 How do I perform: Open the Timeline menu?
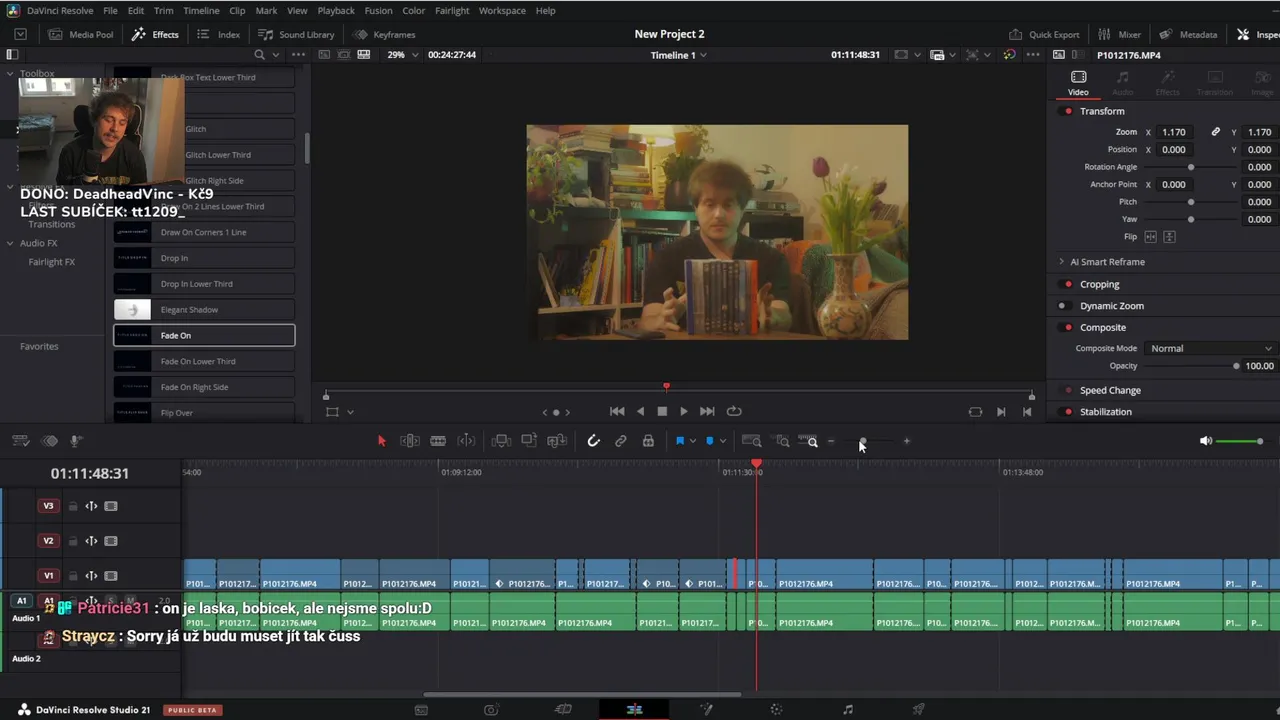tap(201, 10)
